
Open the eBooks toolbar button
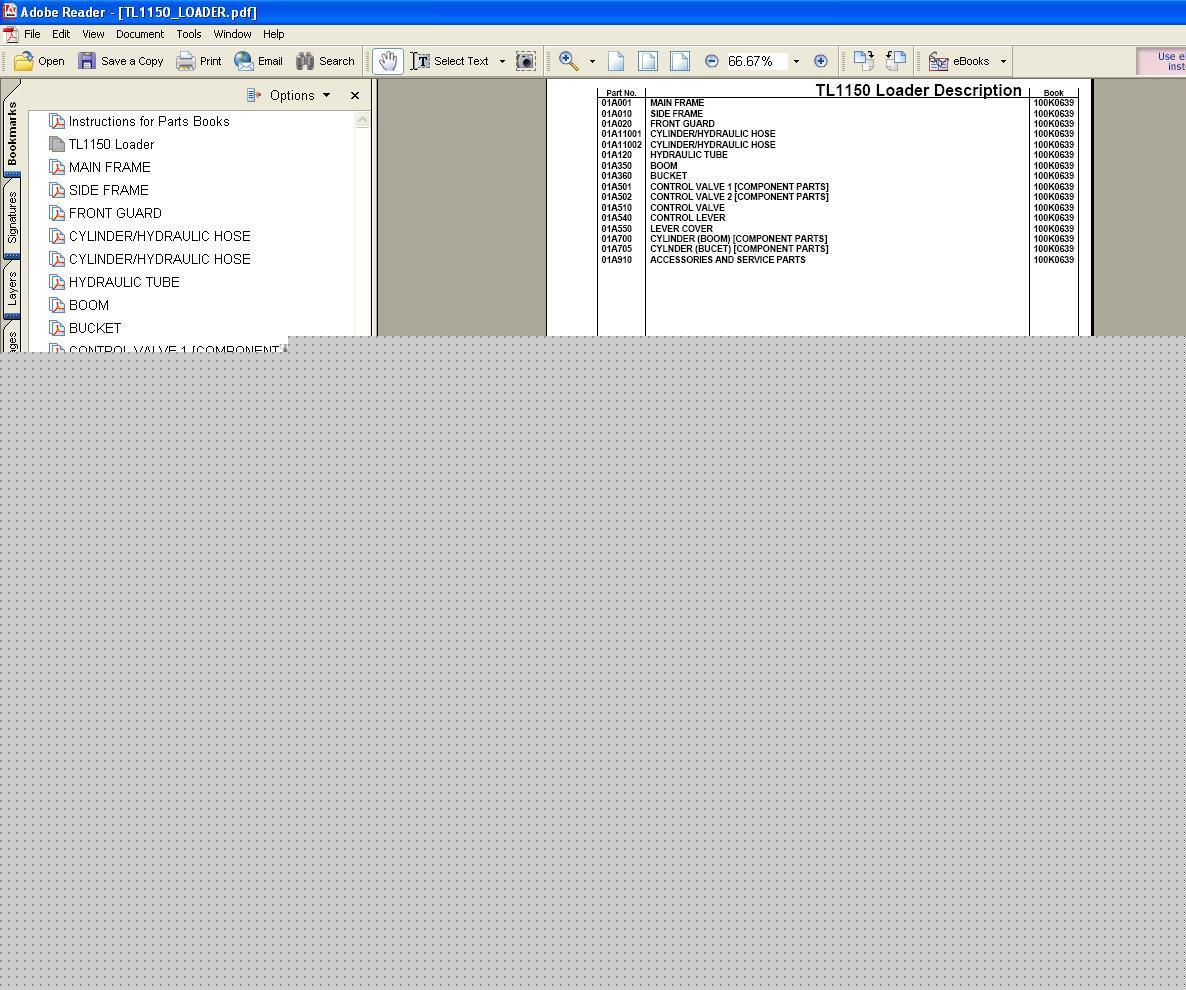(x=959, y=61)
